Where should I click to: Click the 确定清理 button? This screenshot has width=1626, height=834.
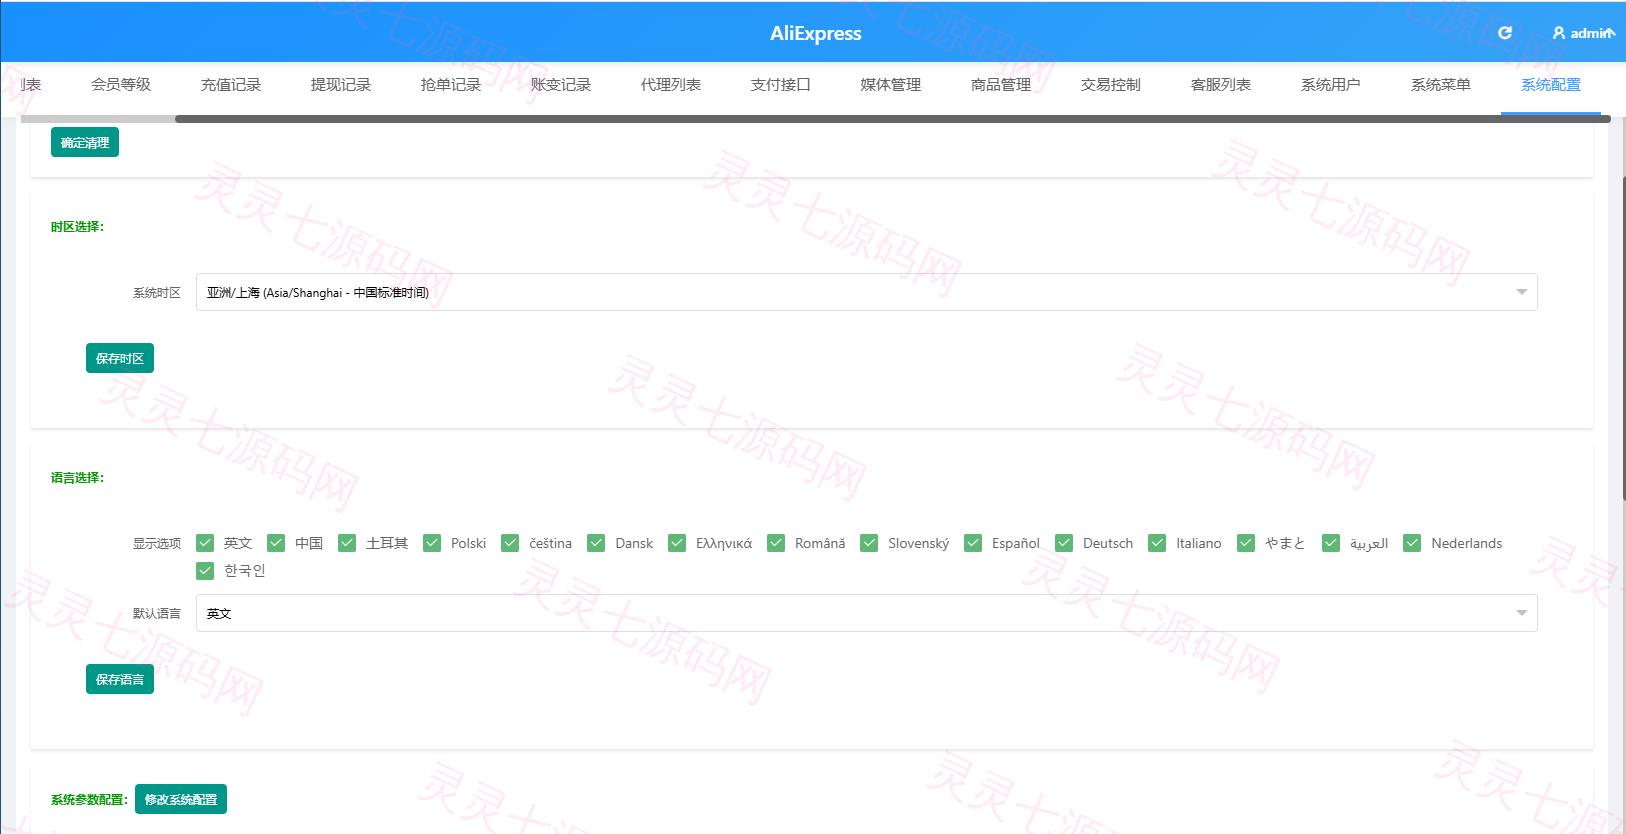tap(85, 142)
